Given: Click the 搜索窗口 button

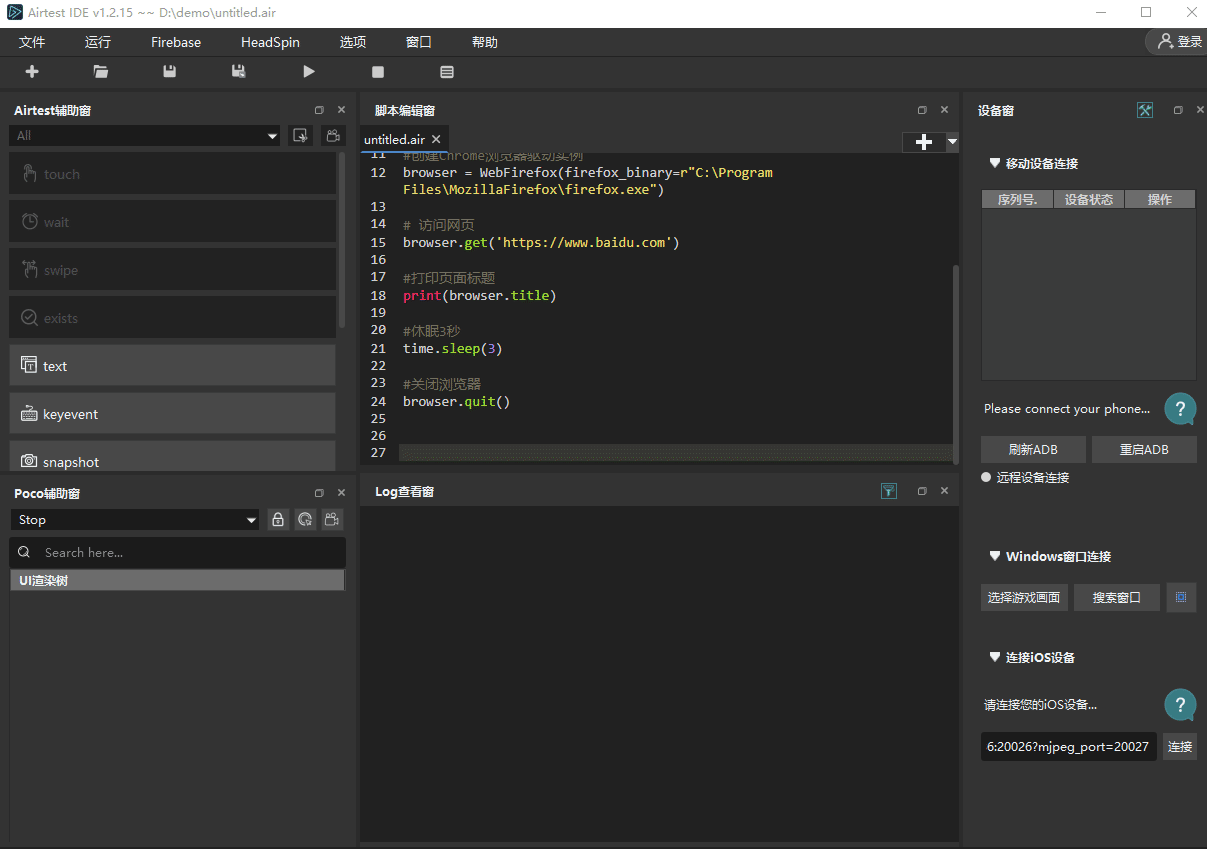Looking at the screenshot, I should (1117, 598).
